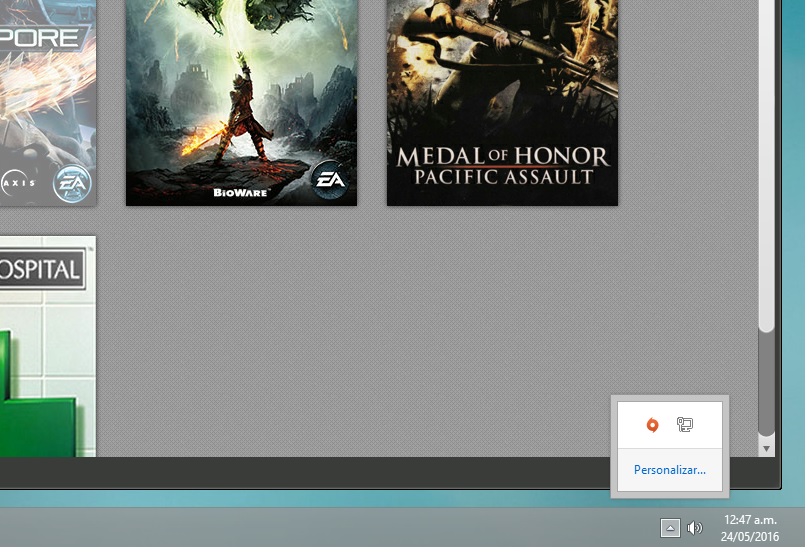Collapse the hidden tray icons arrow

coord(670,528)
